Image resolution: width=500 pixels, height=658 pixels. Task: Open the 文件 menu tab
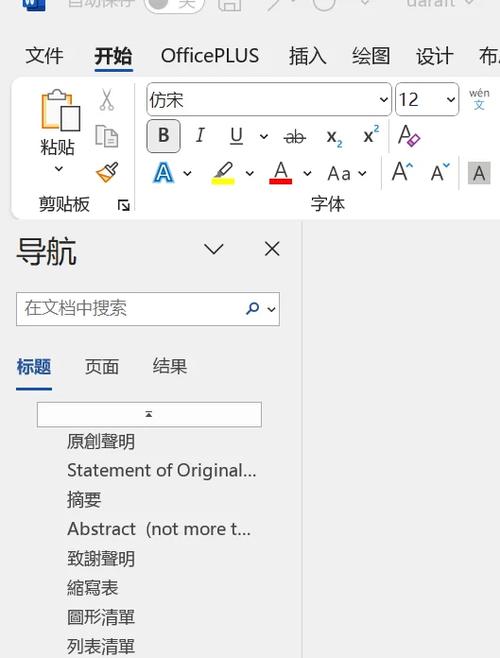coord(44,56)
